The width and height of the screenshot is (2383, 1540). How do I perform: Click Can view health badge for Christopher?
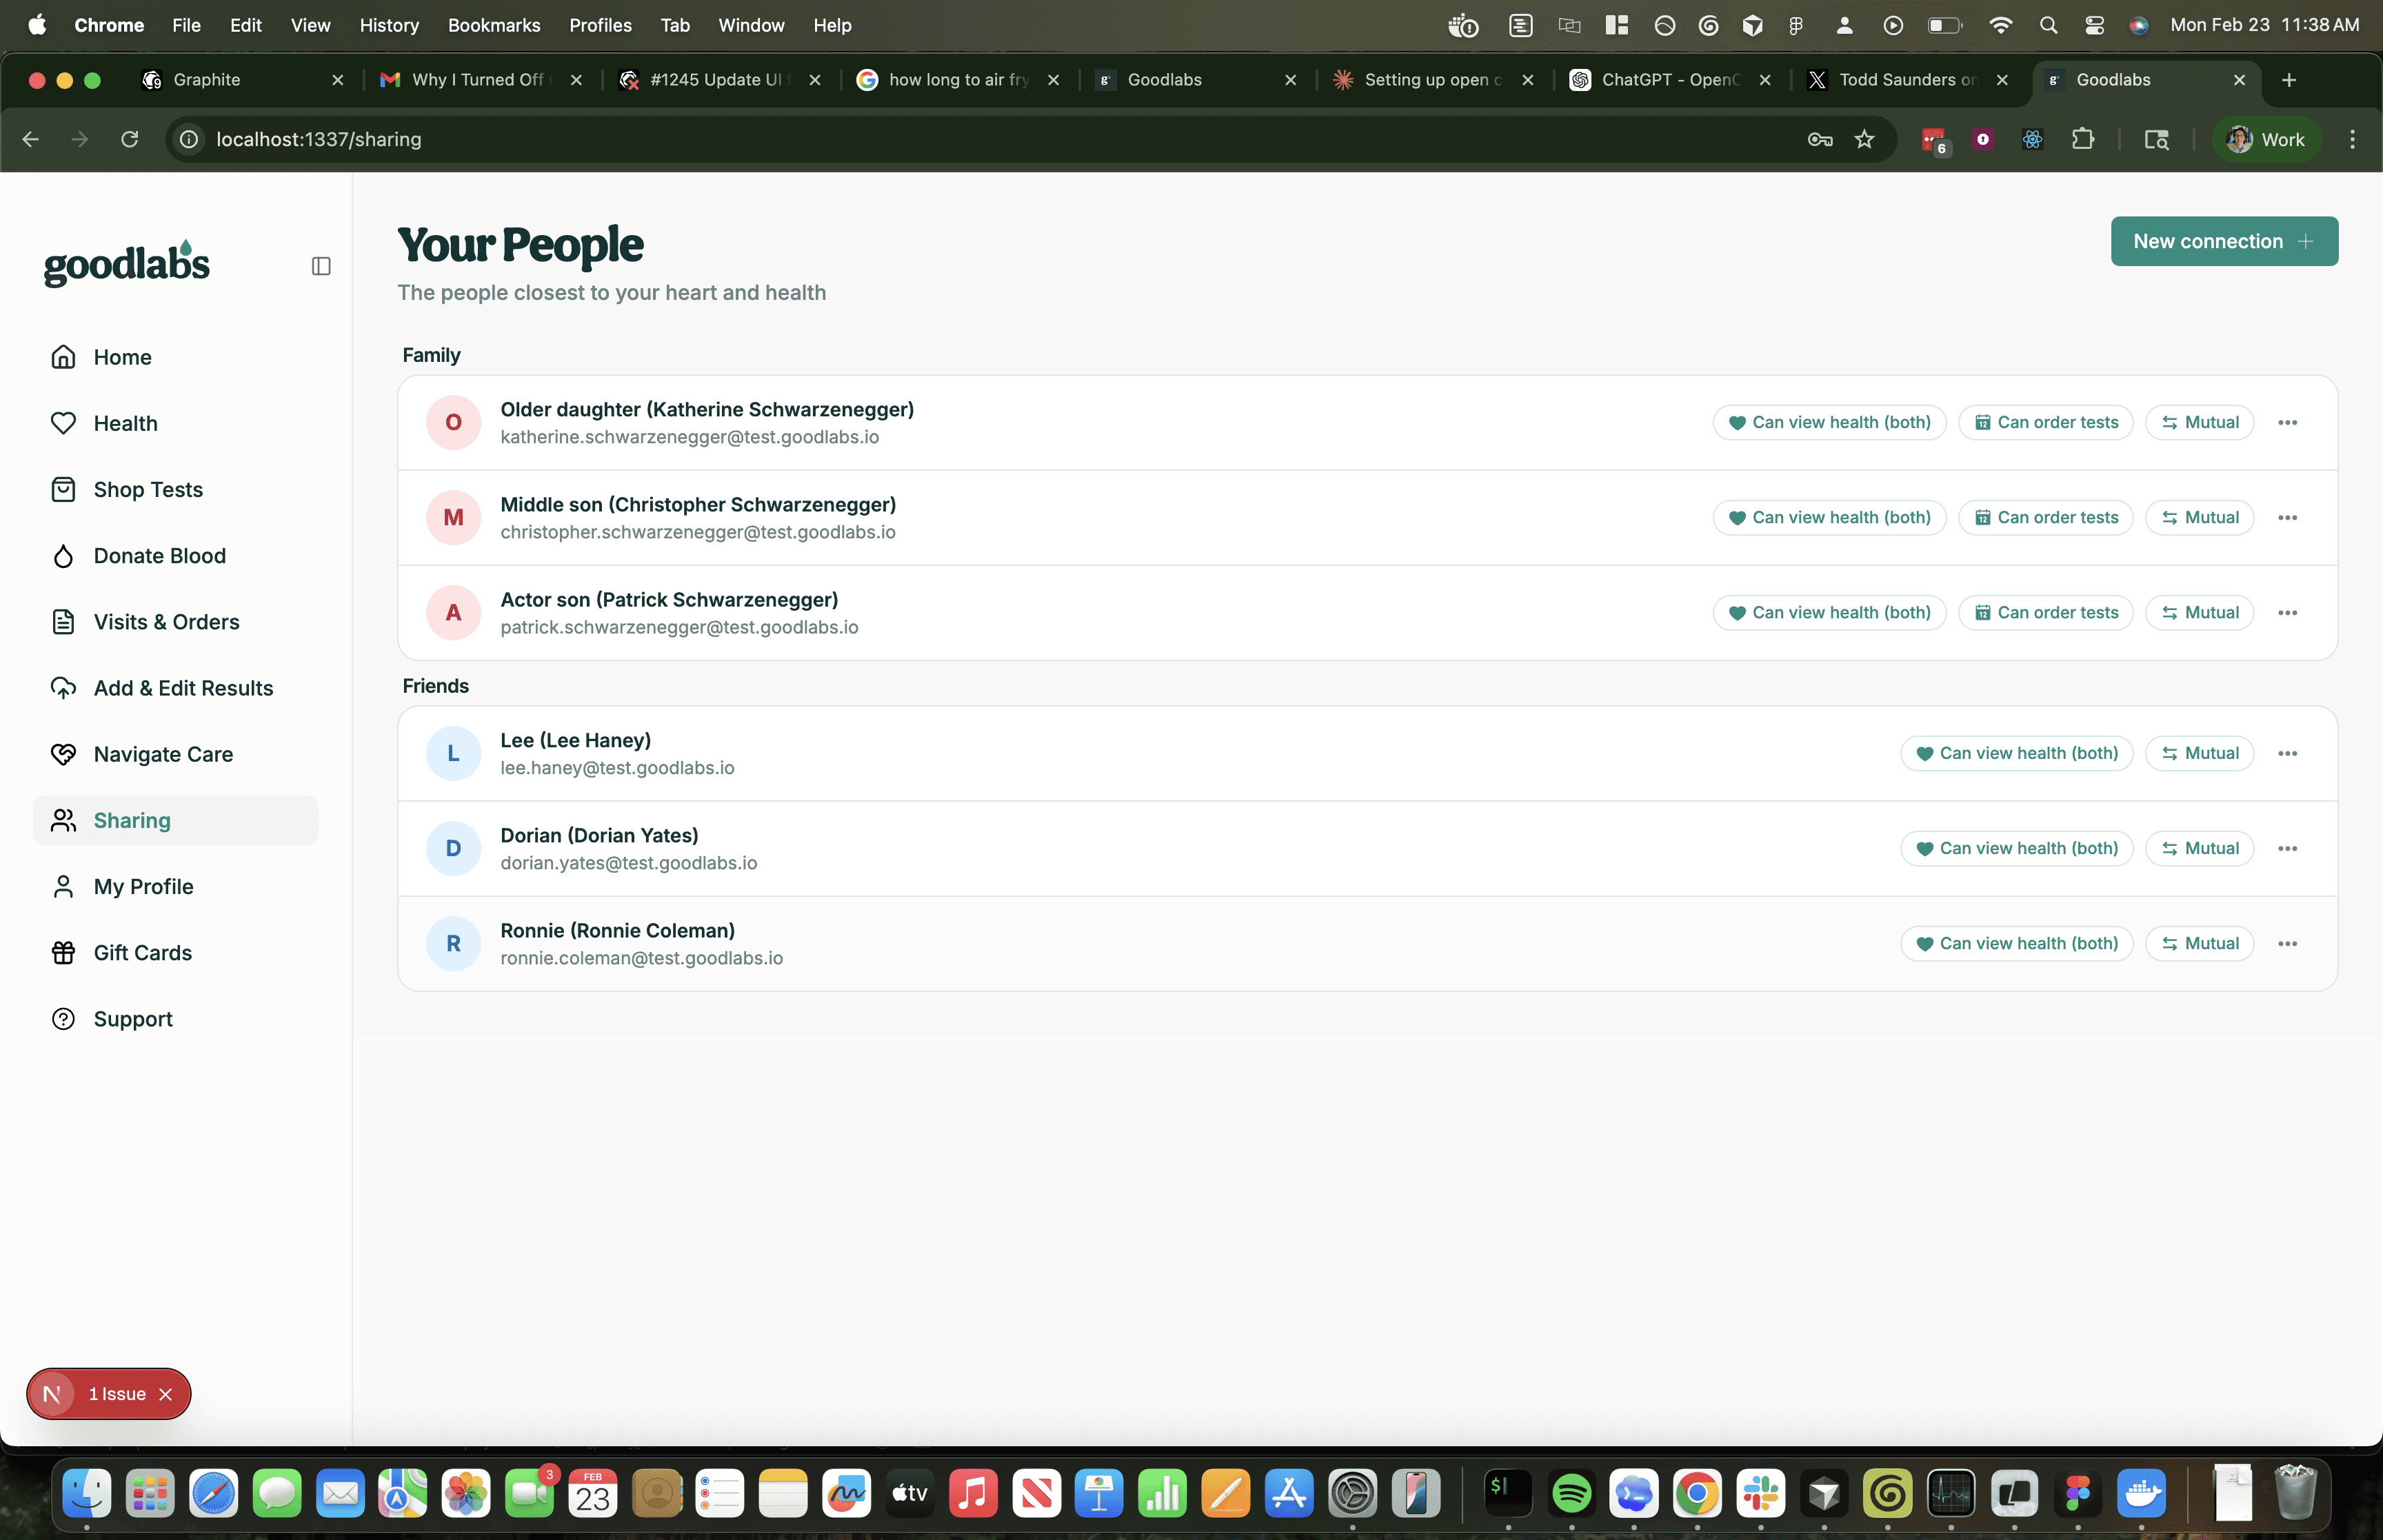click(x=1829, y=518)
